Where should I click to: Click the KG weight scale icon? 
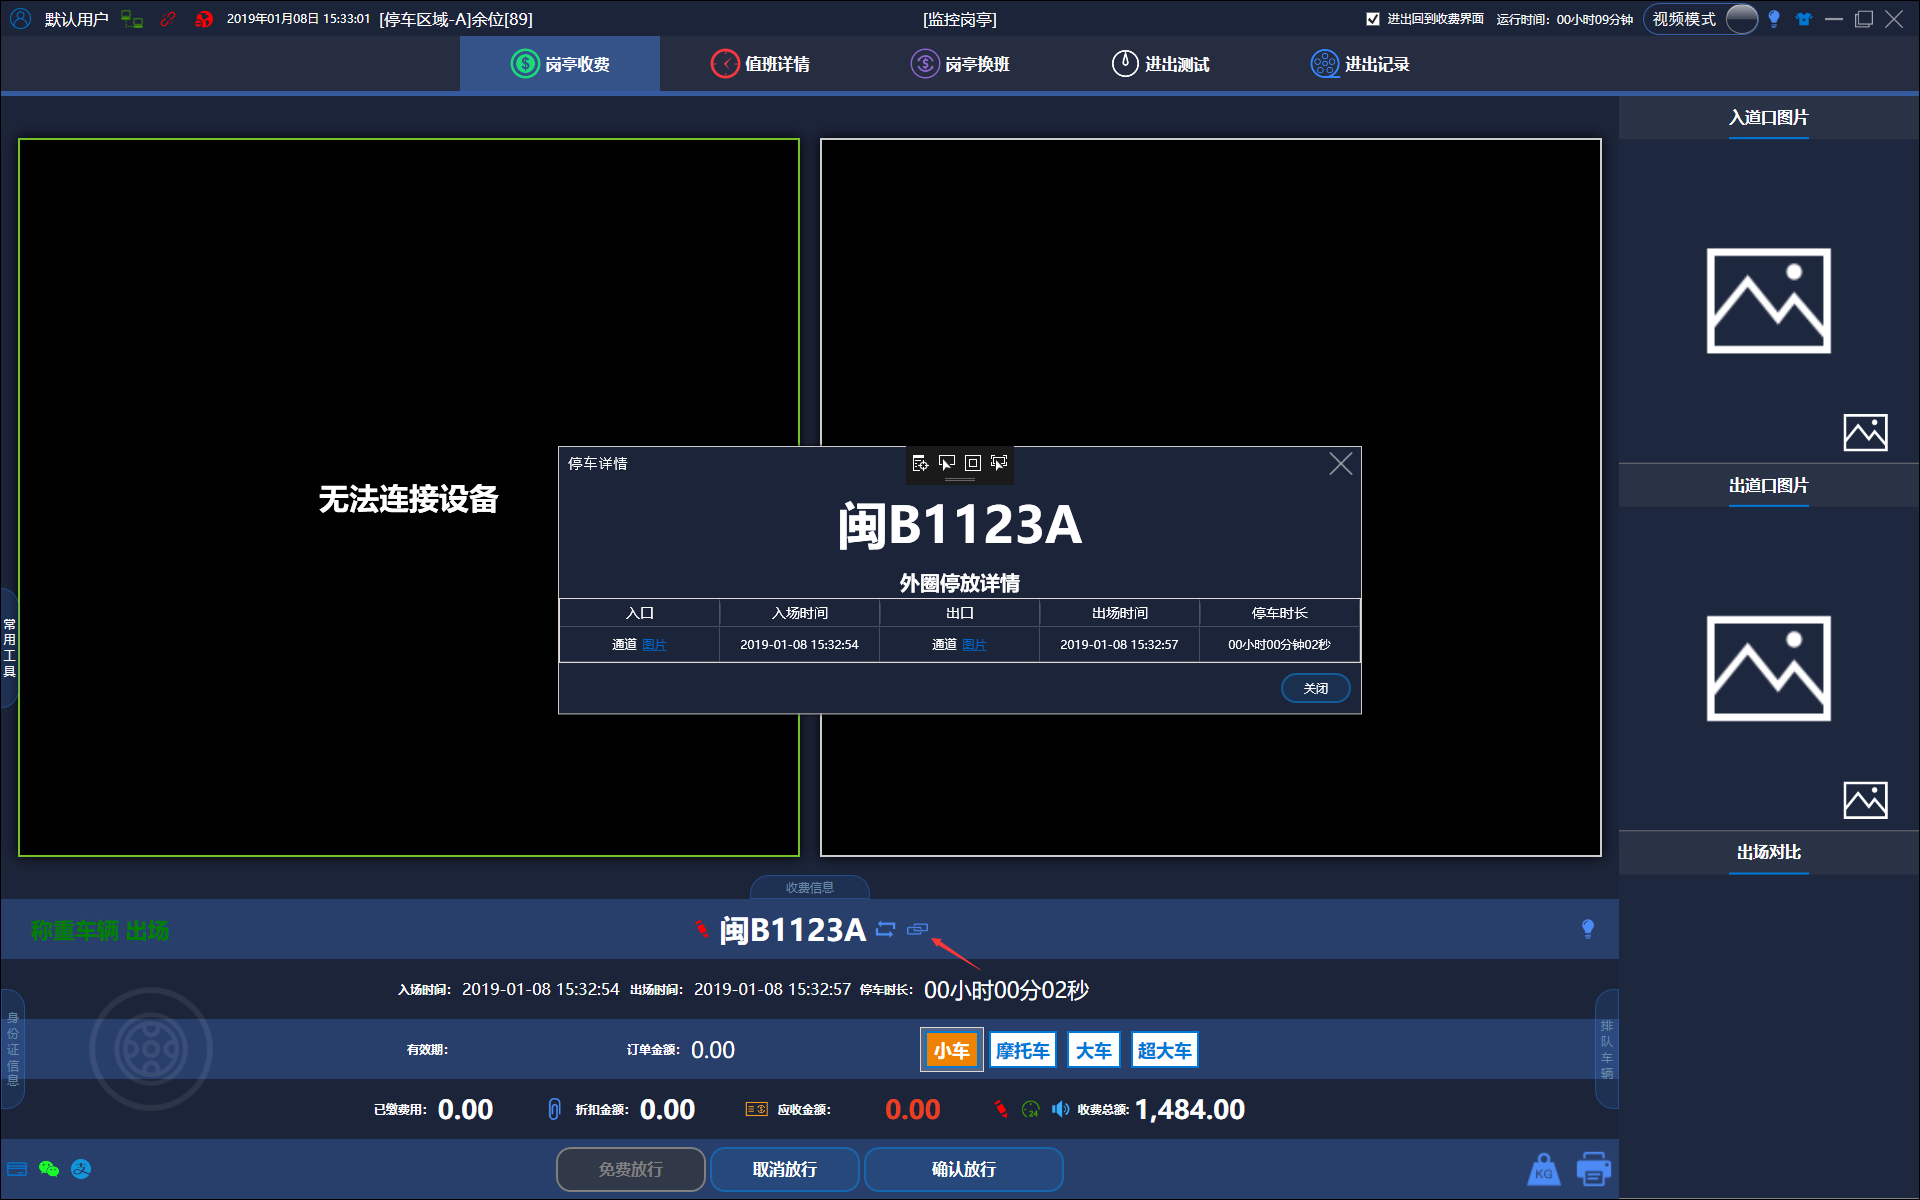pos(1544,1169)
